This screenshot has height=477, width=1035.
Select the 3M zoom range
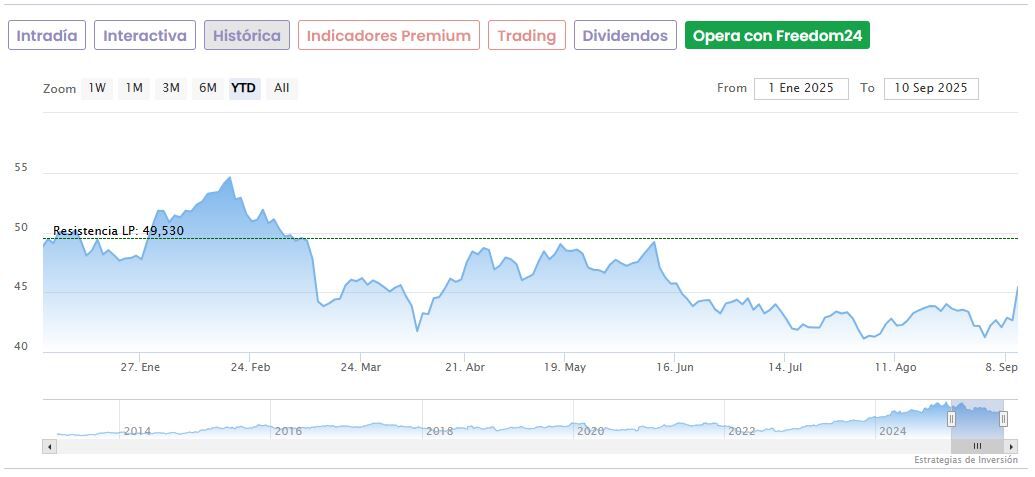pyautogui.click(x=171, y=88)
